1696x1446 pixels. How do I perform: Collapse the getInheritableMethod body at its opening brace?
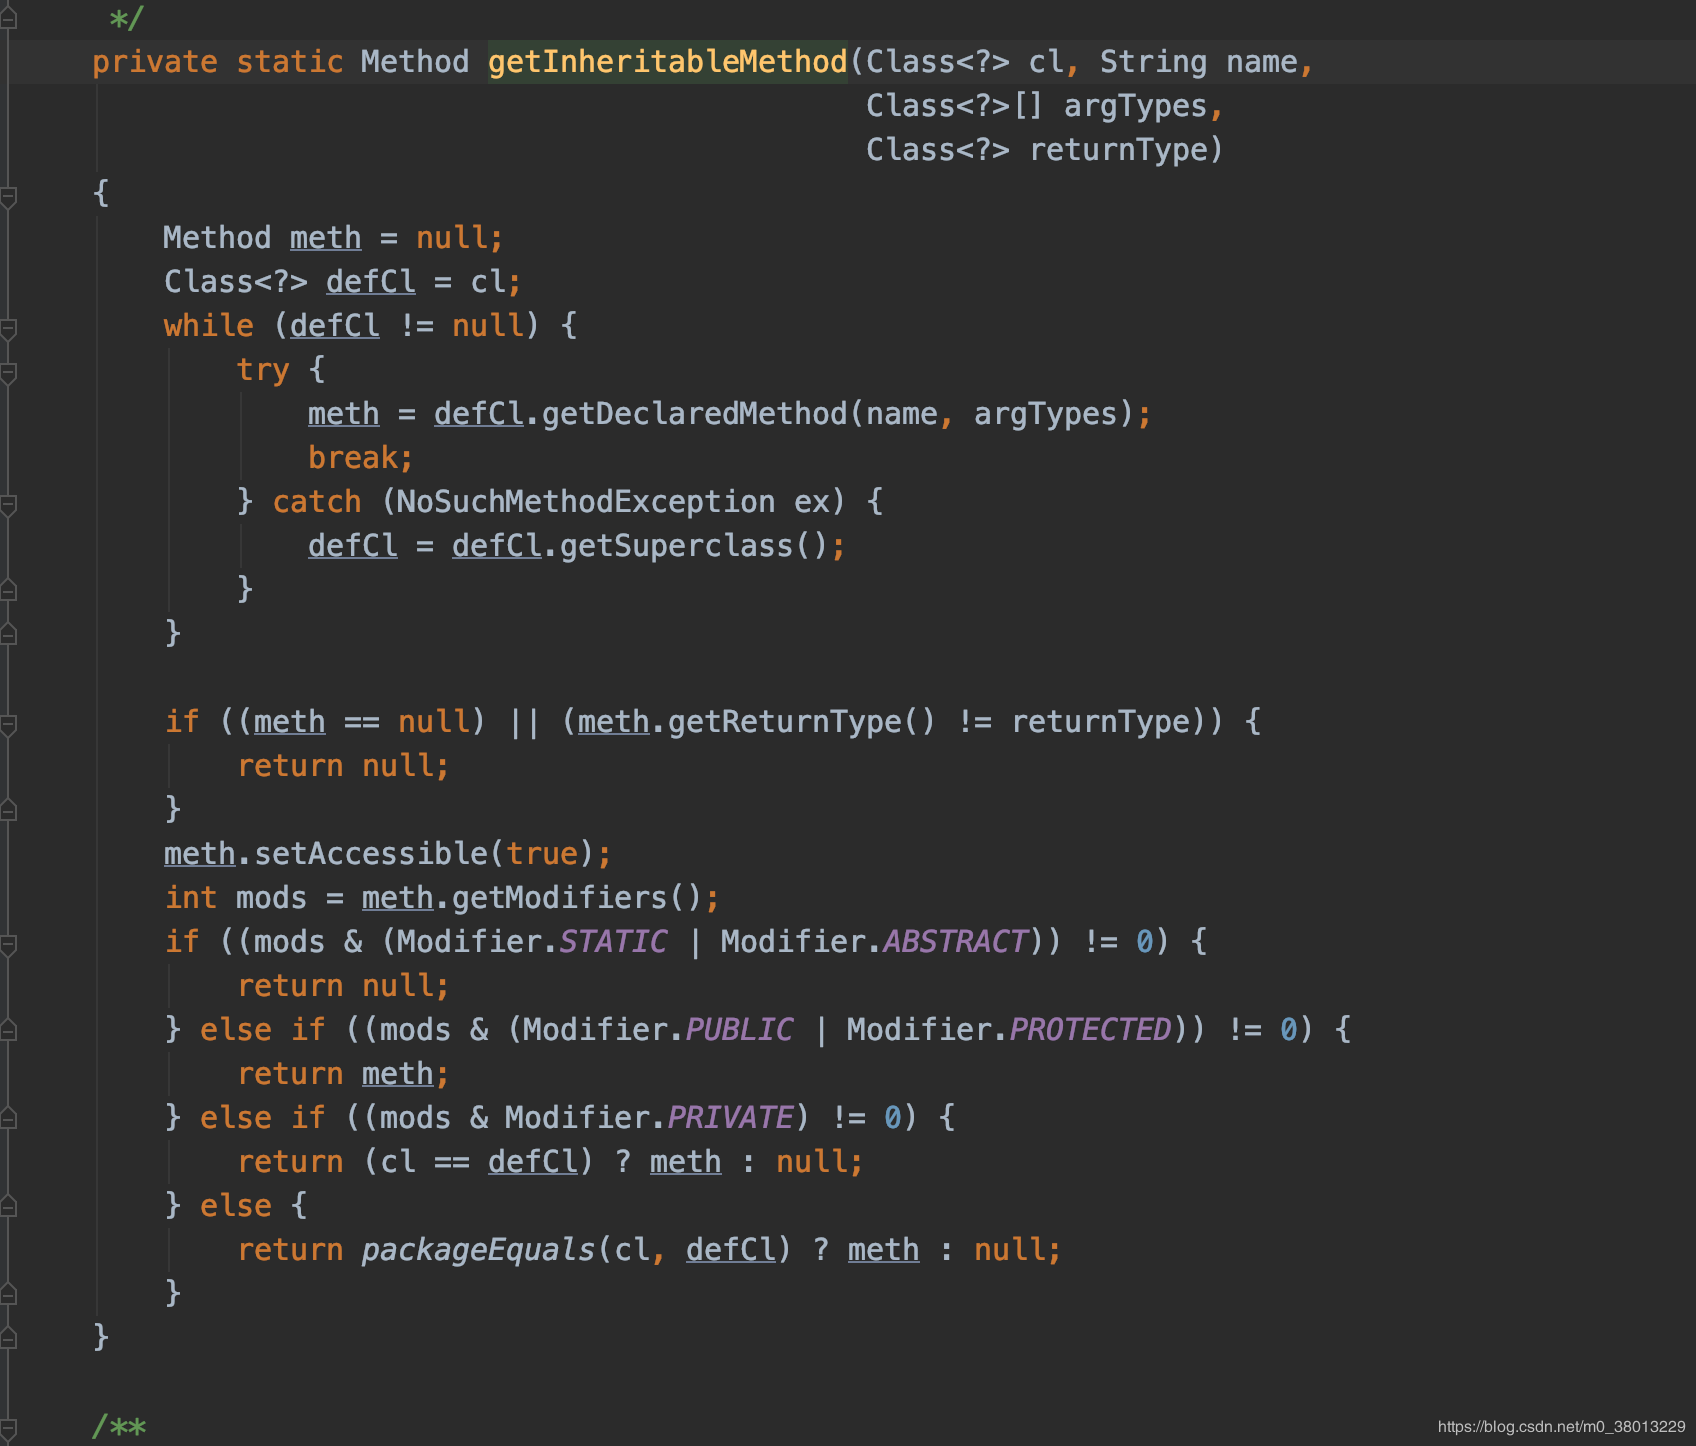[8, 196]
